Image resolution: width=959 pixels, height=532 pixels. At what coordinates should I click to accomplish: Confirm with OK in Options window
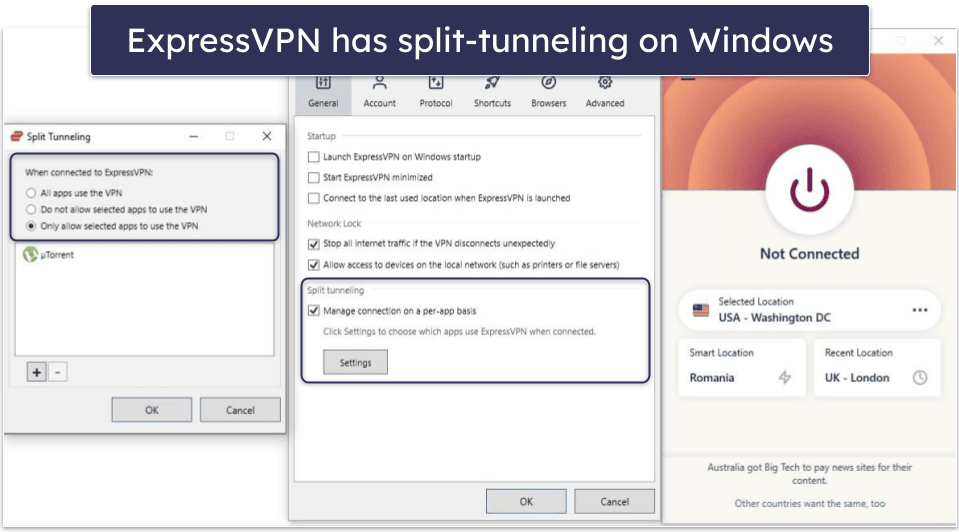[x=526, y=501]
